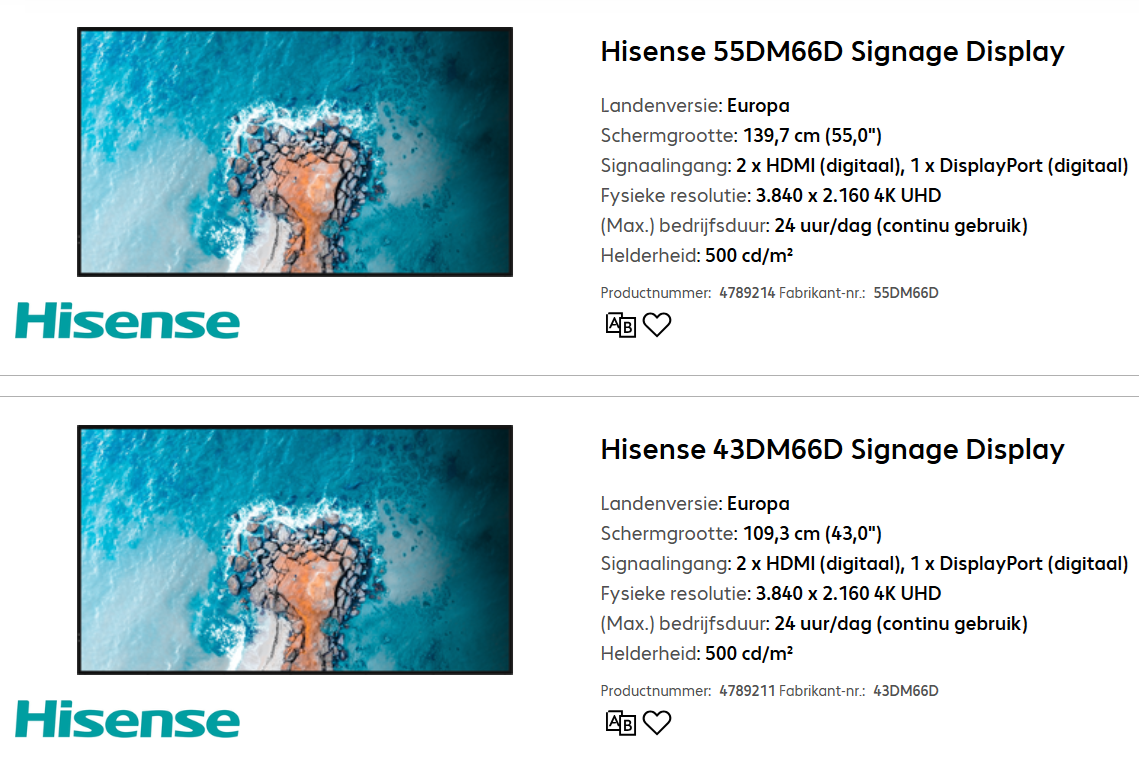
Task: Click the 109,3 cm (43,0") screen size
Action: (x=812, y=534)
